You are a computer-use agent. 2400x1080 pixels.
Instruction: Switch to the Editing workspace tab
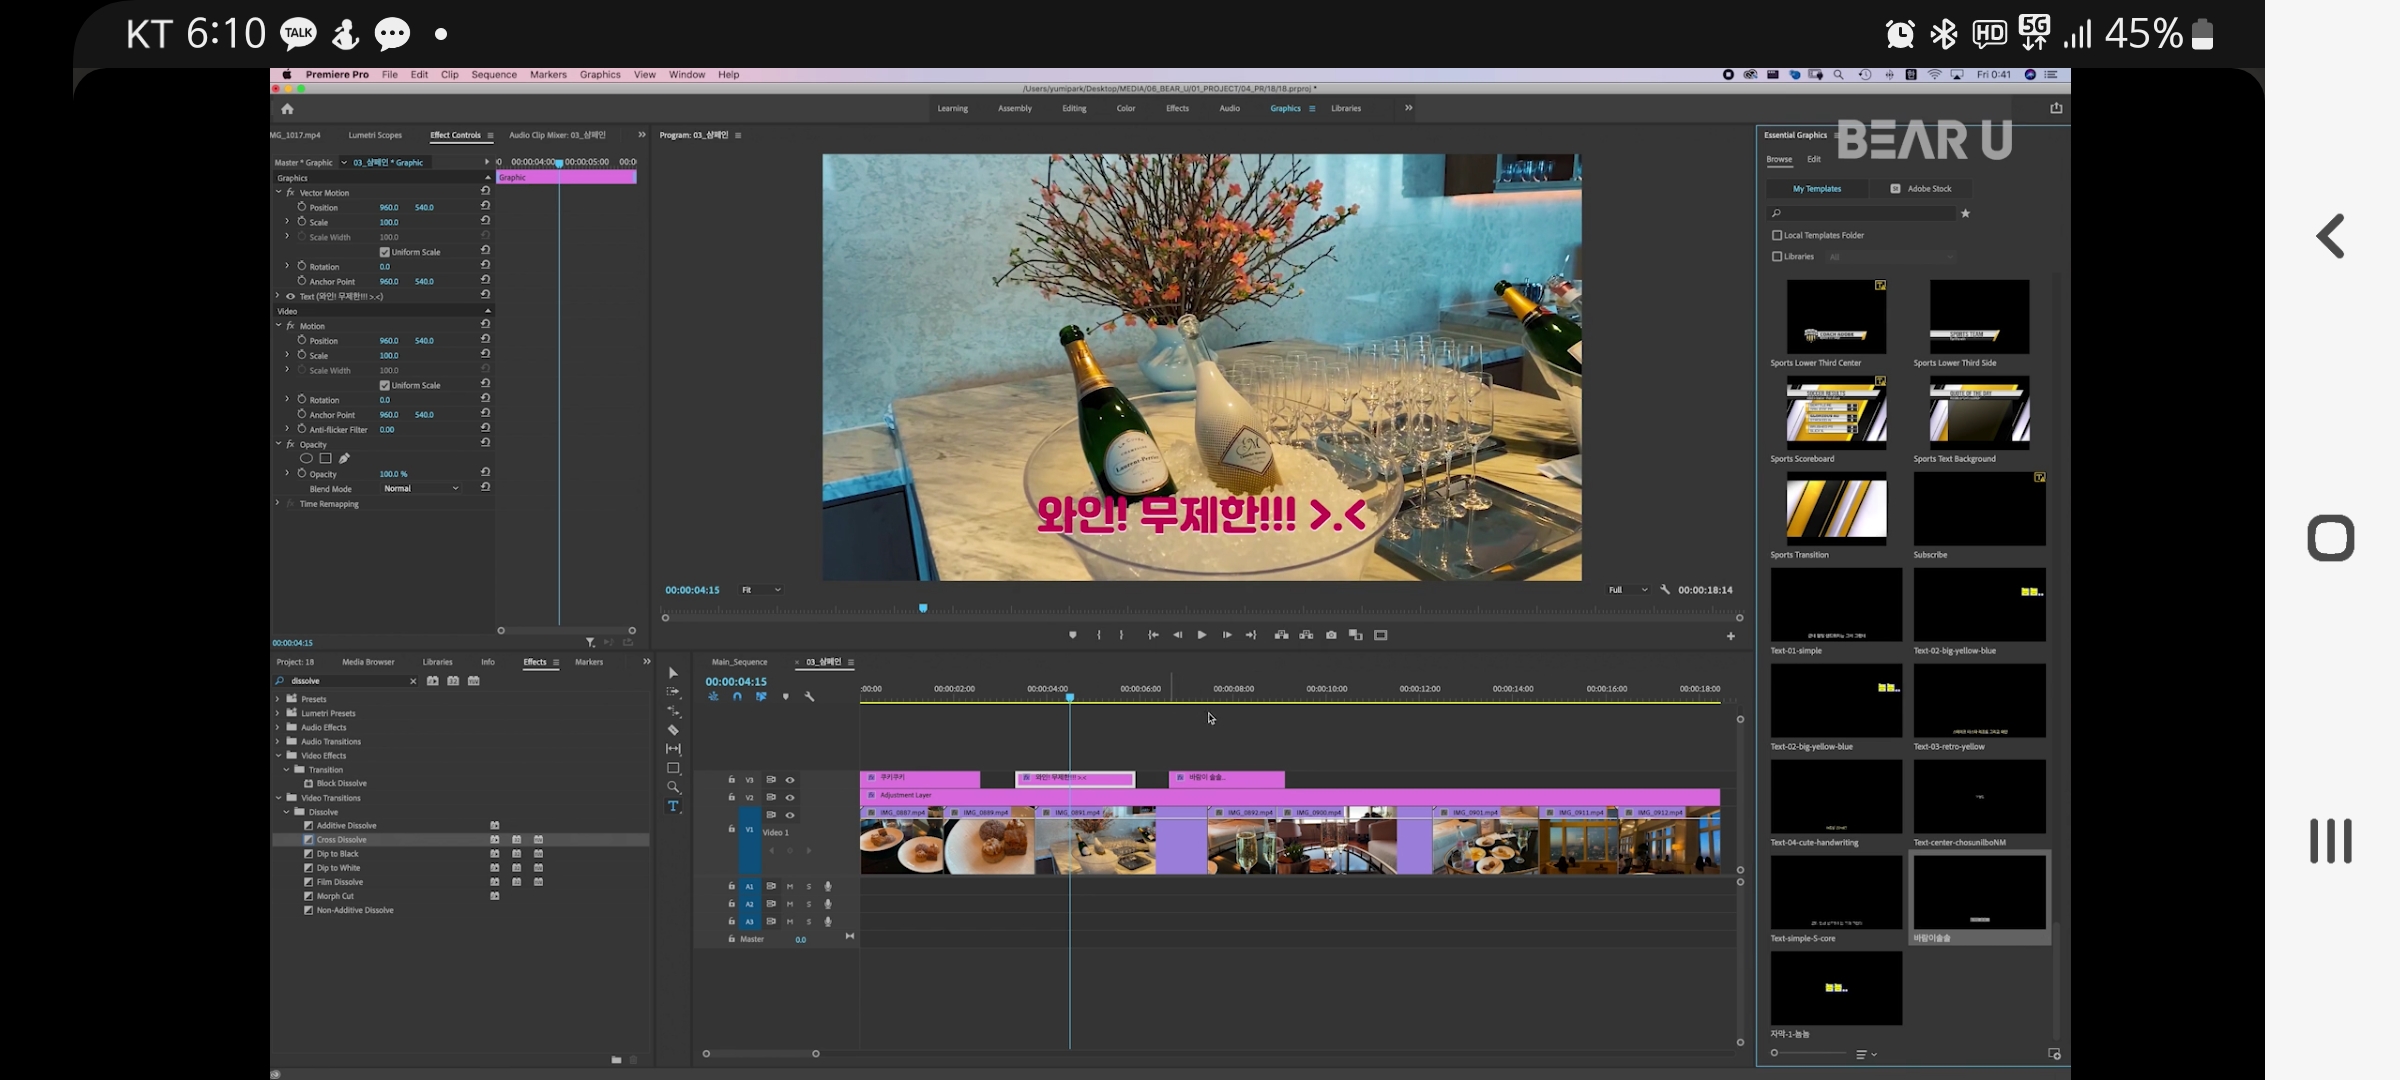(1074, 109)
